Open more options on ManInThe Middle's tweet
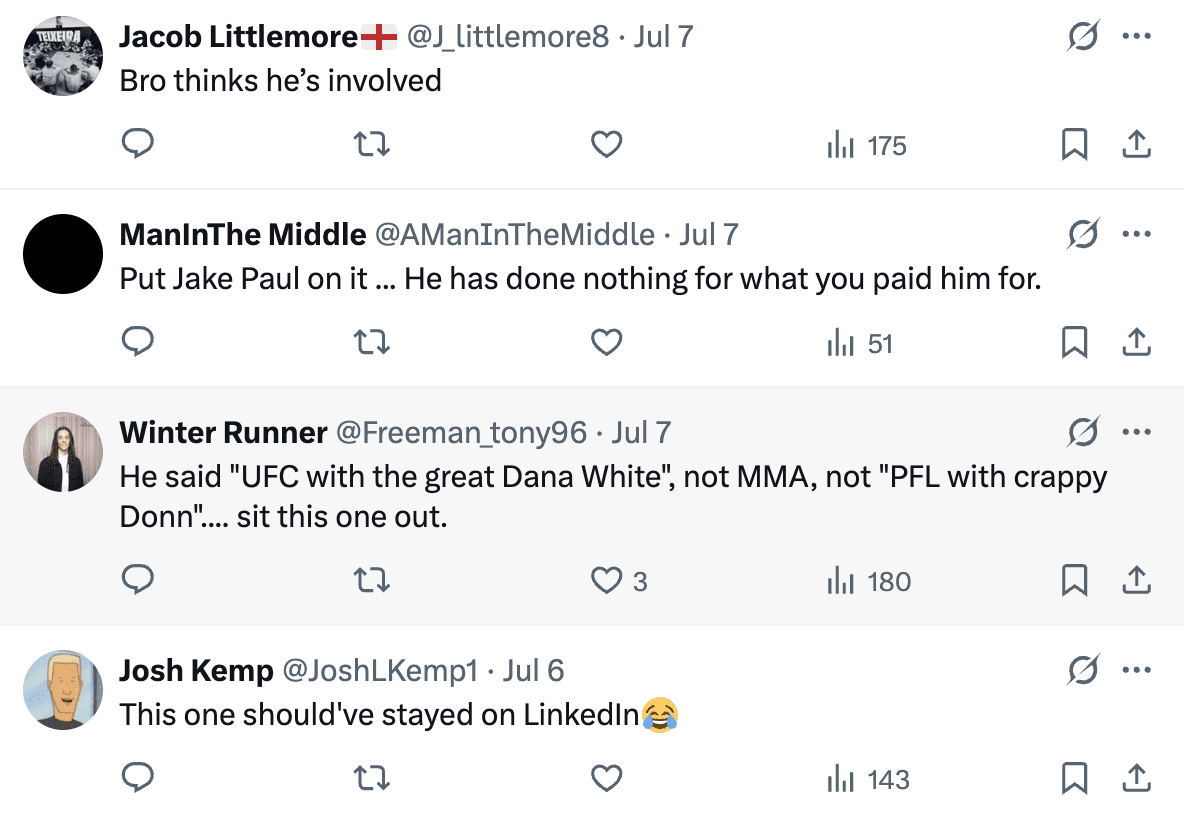Screen dimensions: 1184x822 click(1137, 235)
